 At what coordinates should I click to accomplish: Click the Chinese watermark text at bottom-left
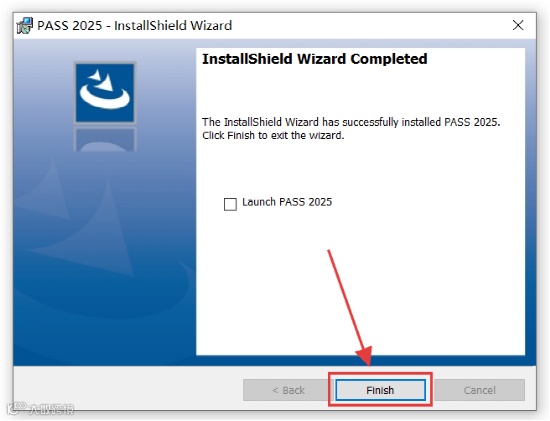point(51,409)
